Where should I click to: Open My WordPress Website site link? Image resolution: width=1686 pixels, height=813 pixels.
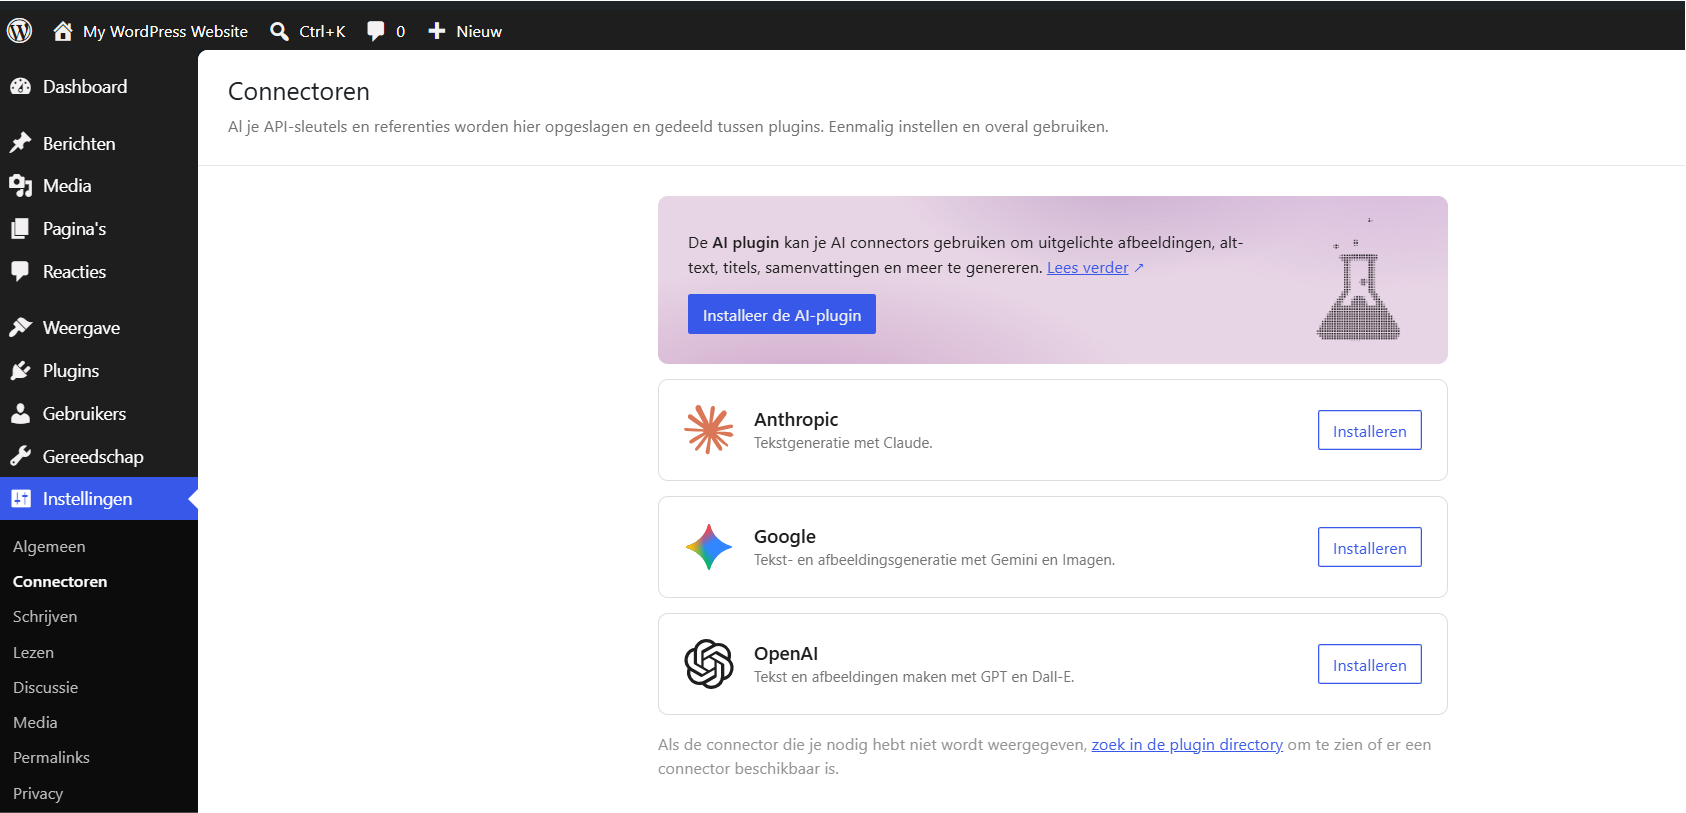pos(165,31)
